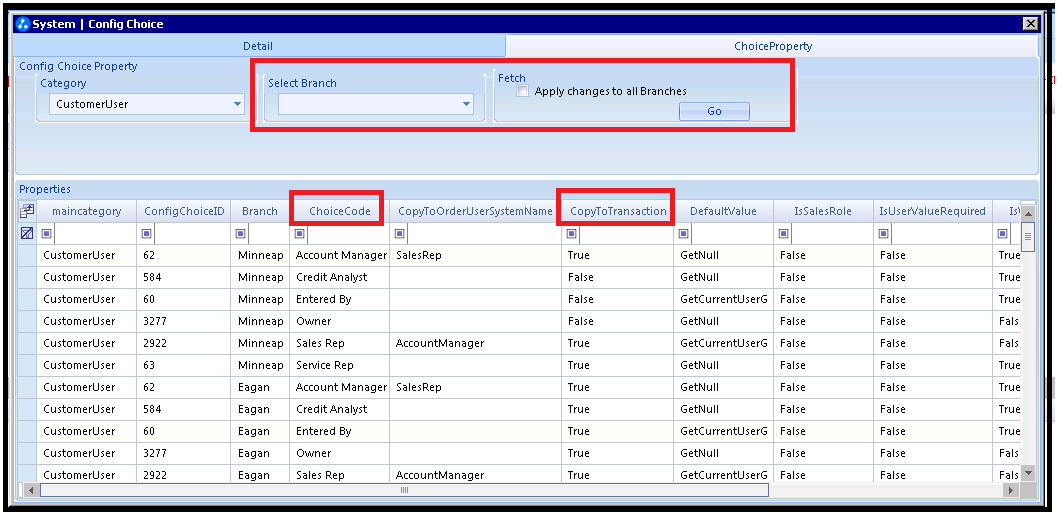Click the vertical scrollbar thumb
1057x515 pixels.
[1028, 237]
